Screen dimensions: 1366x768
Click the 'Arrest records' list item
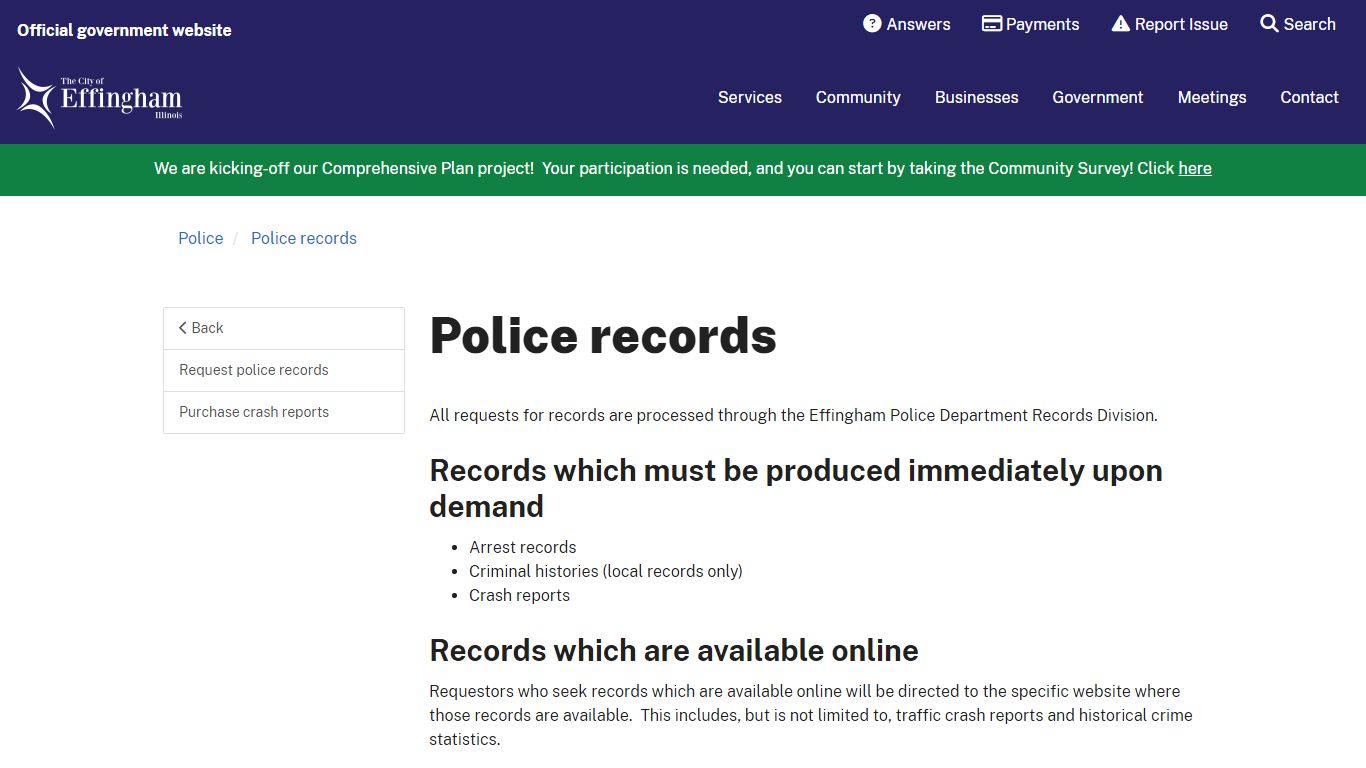[523, 547]
